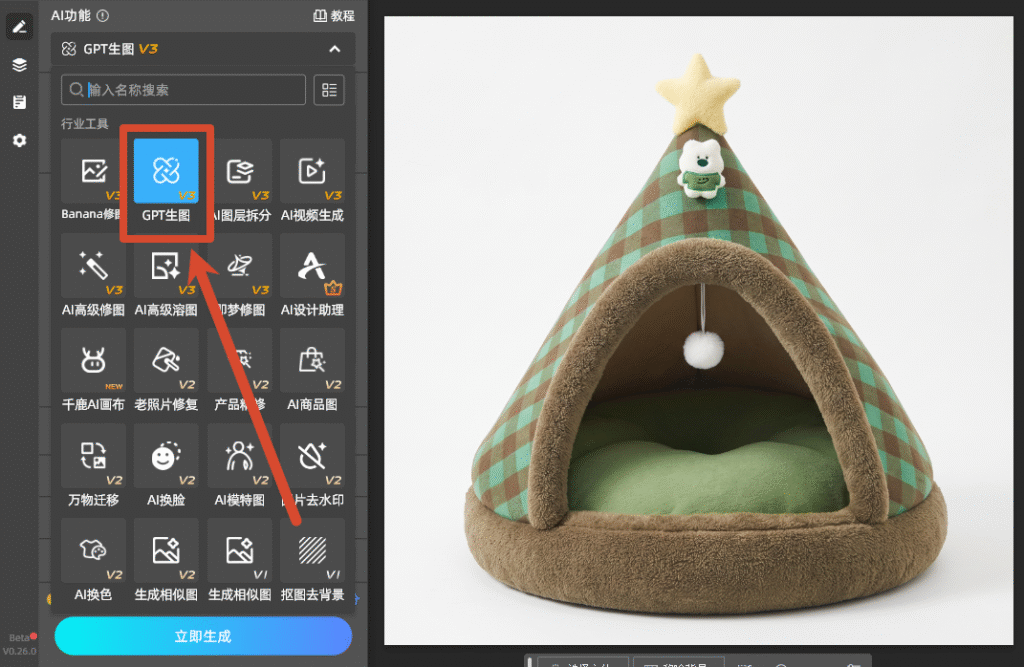Toggle the list view layout button
This screenshot has width=1024, height=667.
coord(329,89)
